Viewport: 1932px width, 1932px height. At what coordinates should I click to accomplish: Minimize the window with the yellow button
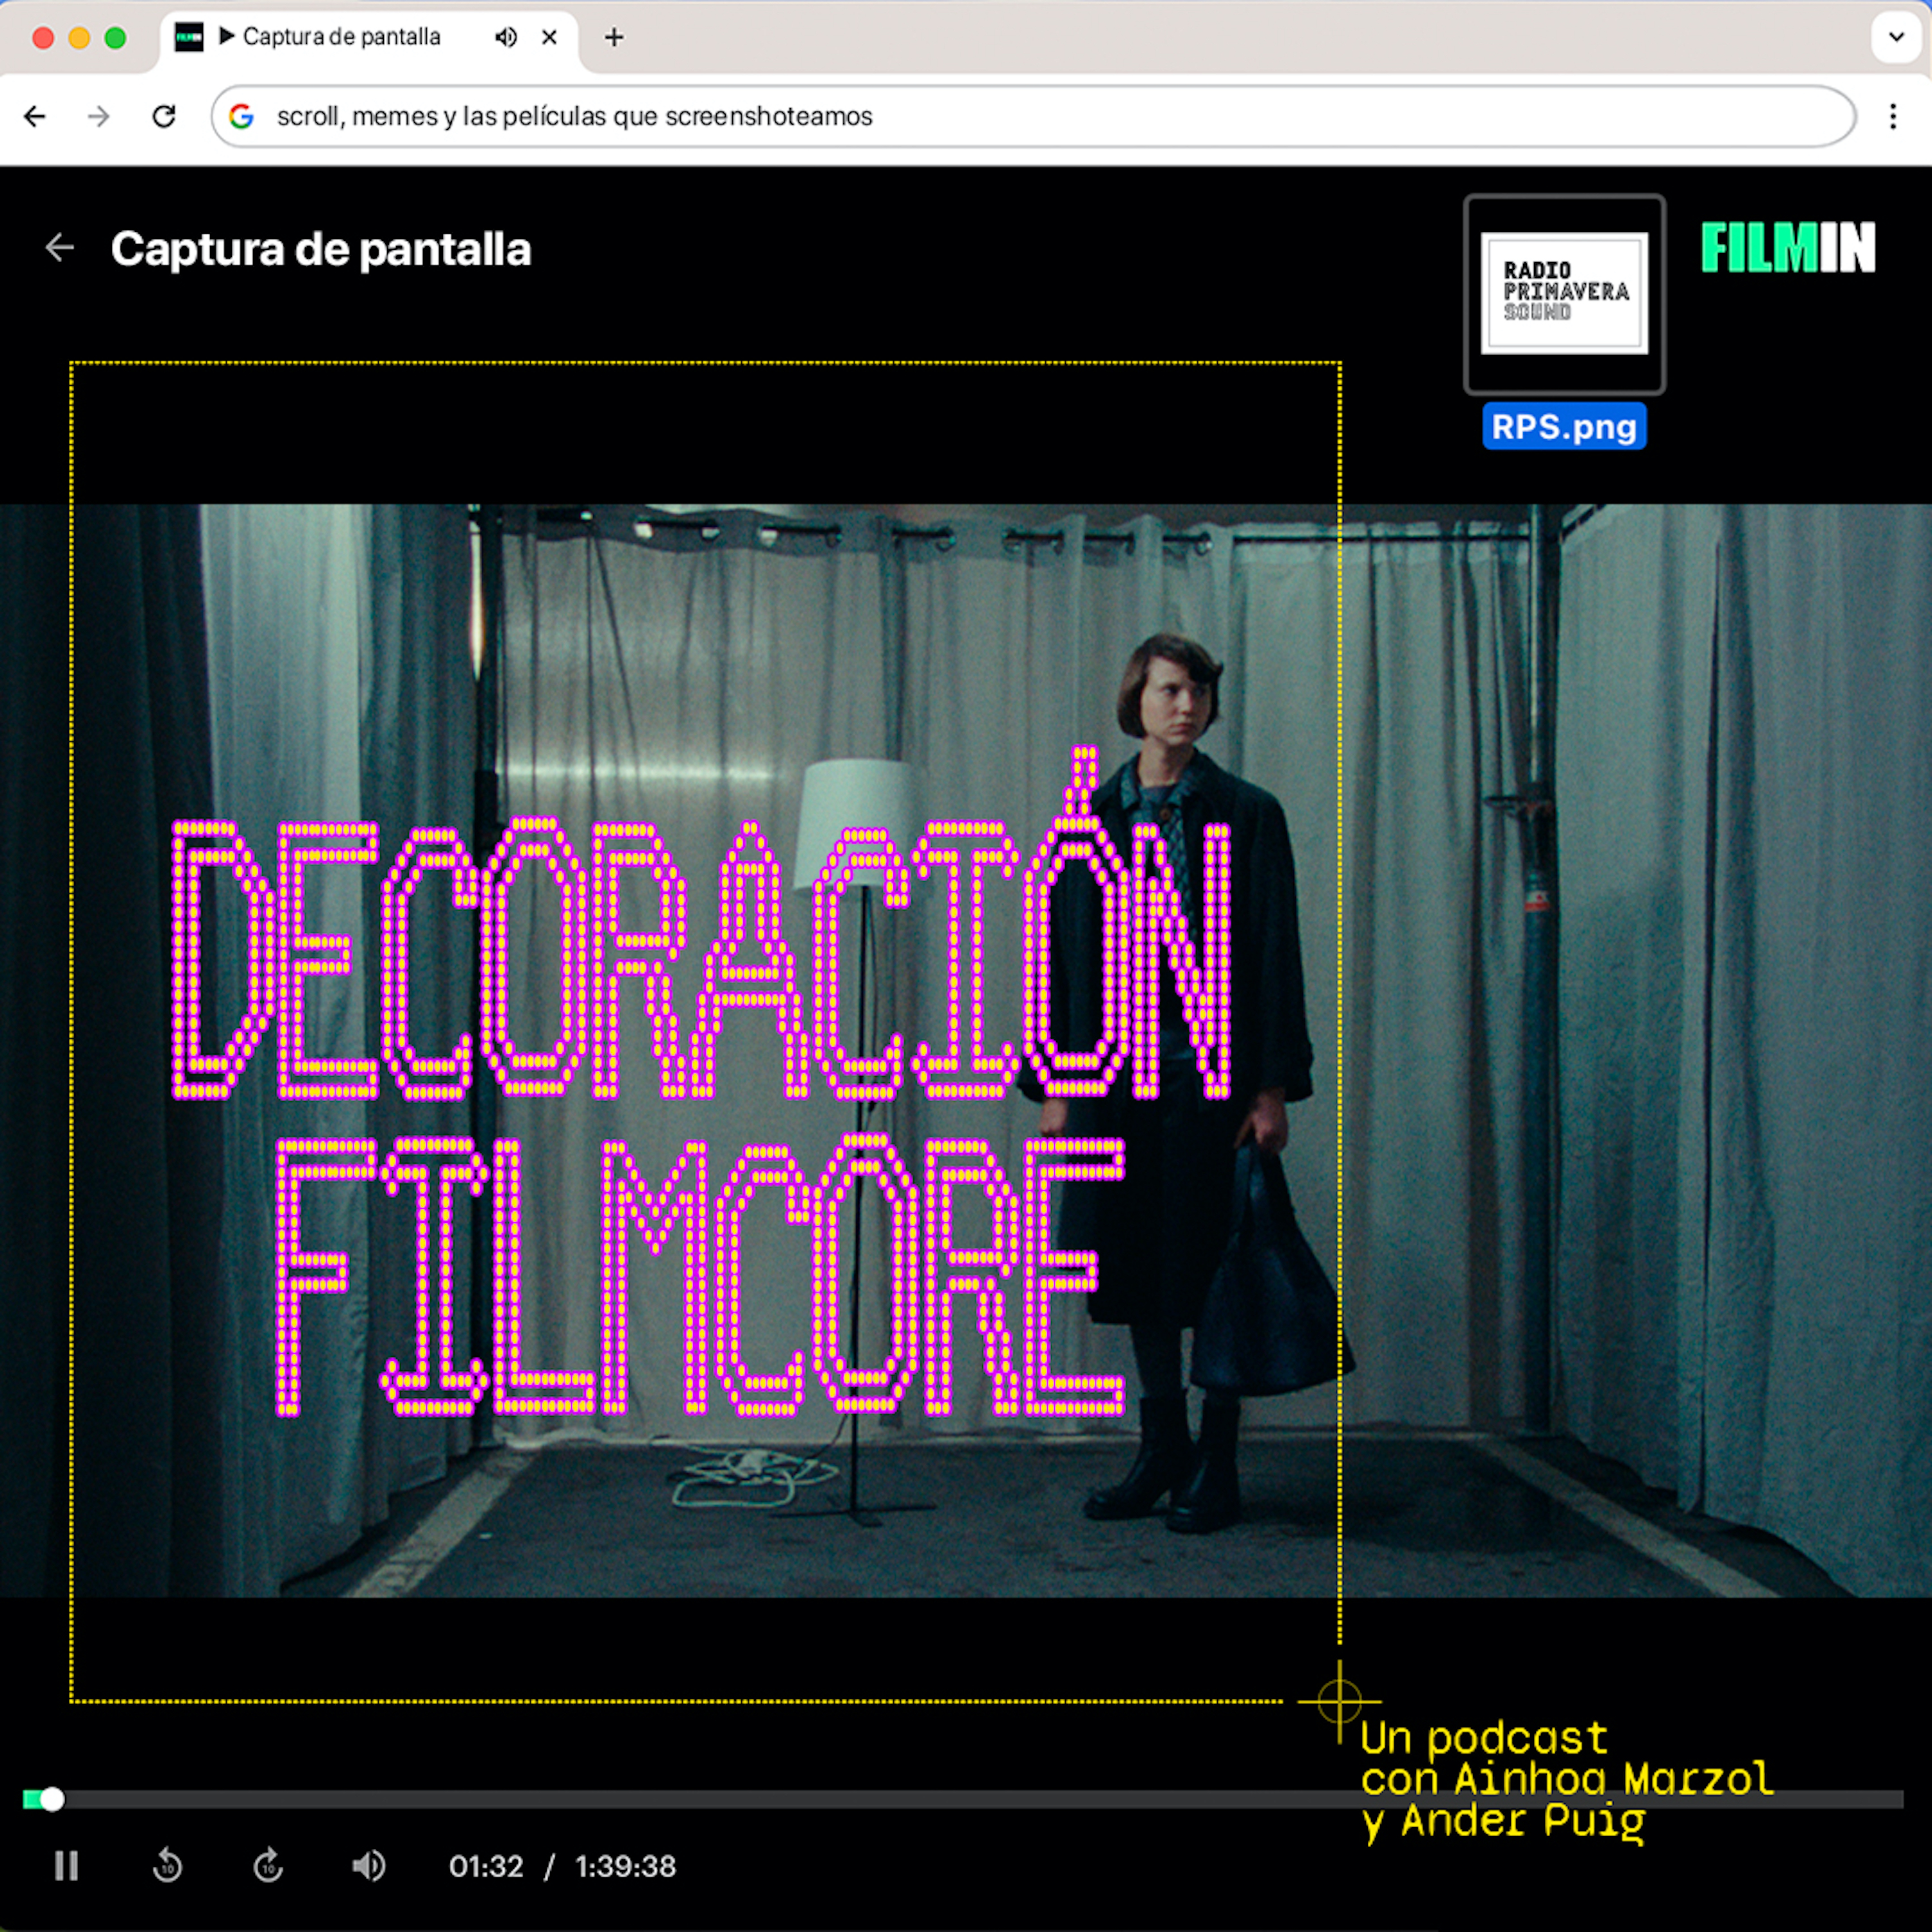[x=79, y=38]
